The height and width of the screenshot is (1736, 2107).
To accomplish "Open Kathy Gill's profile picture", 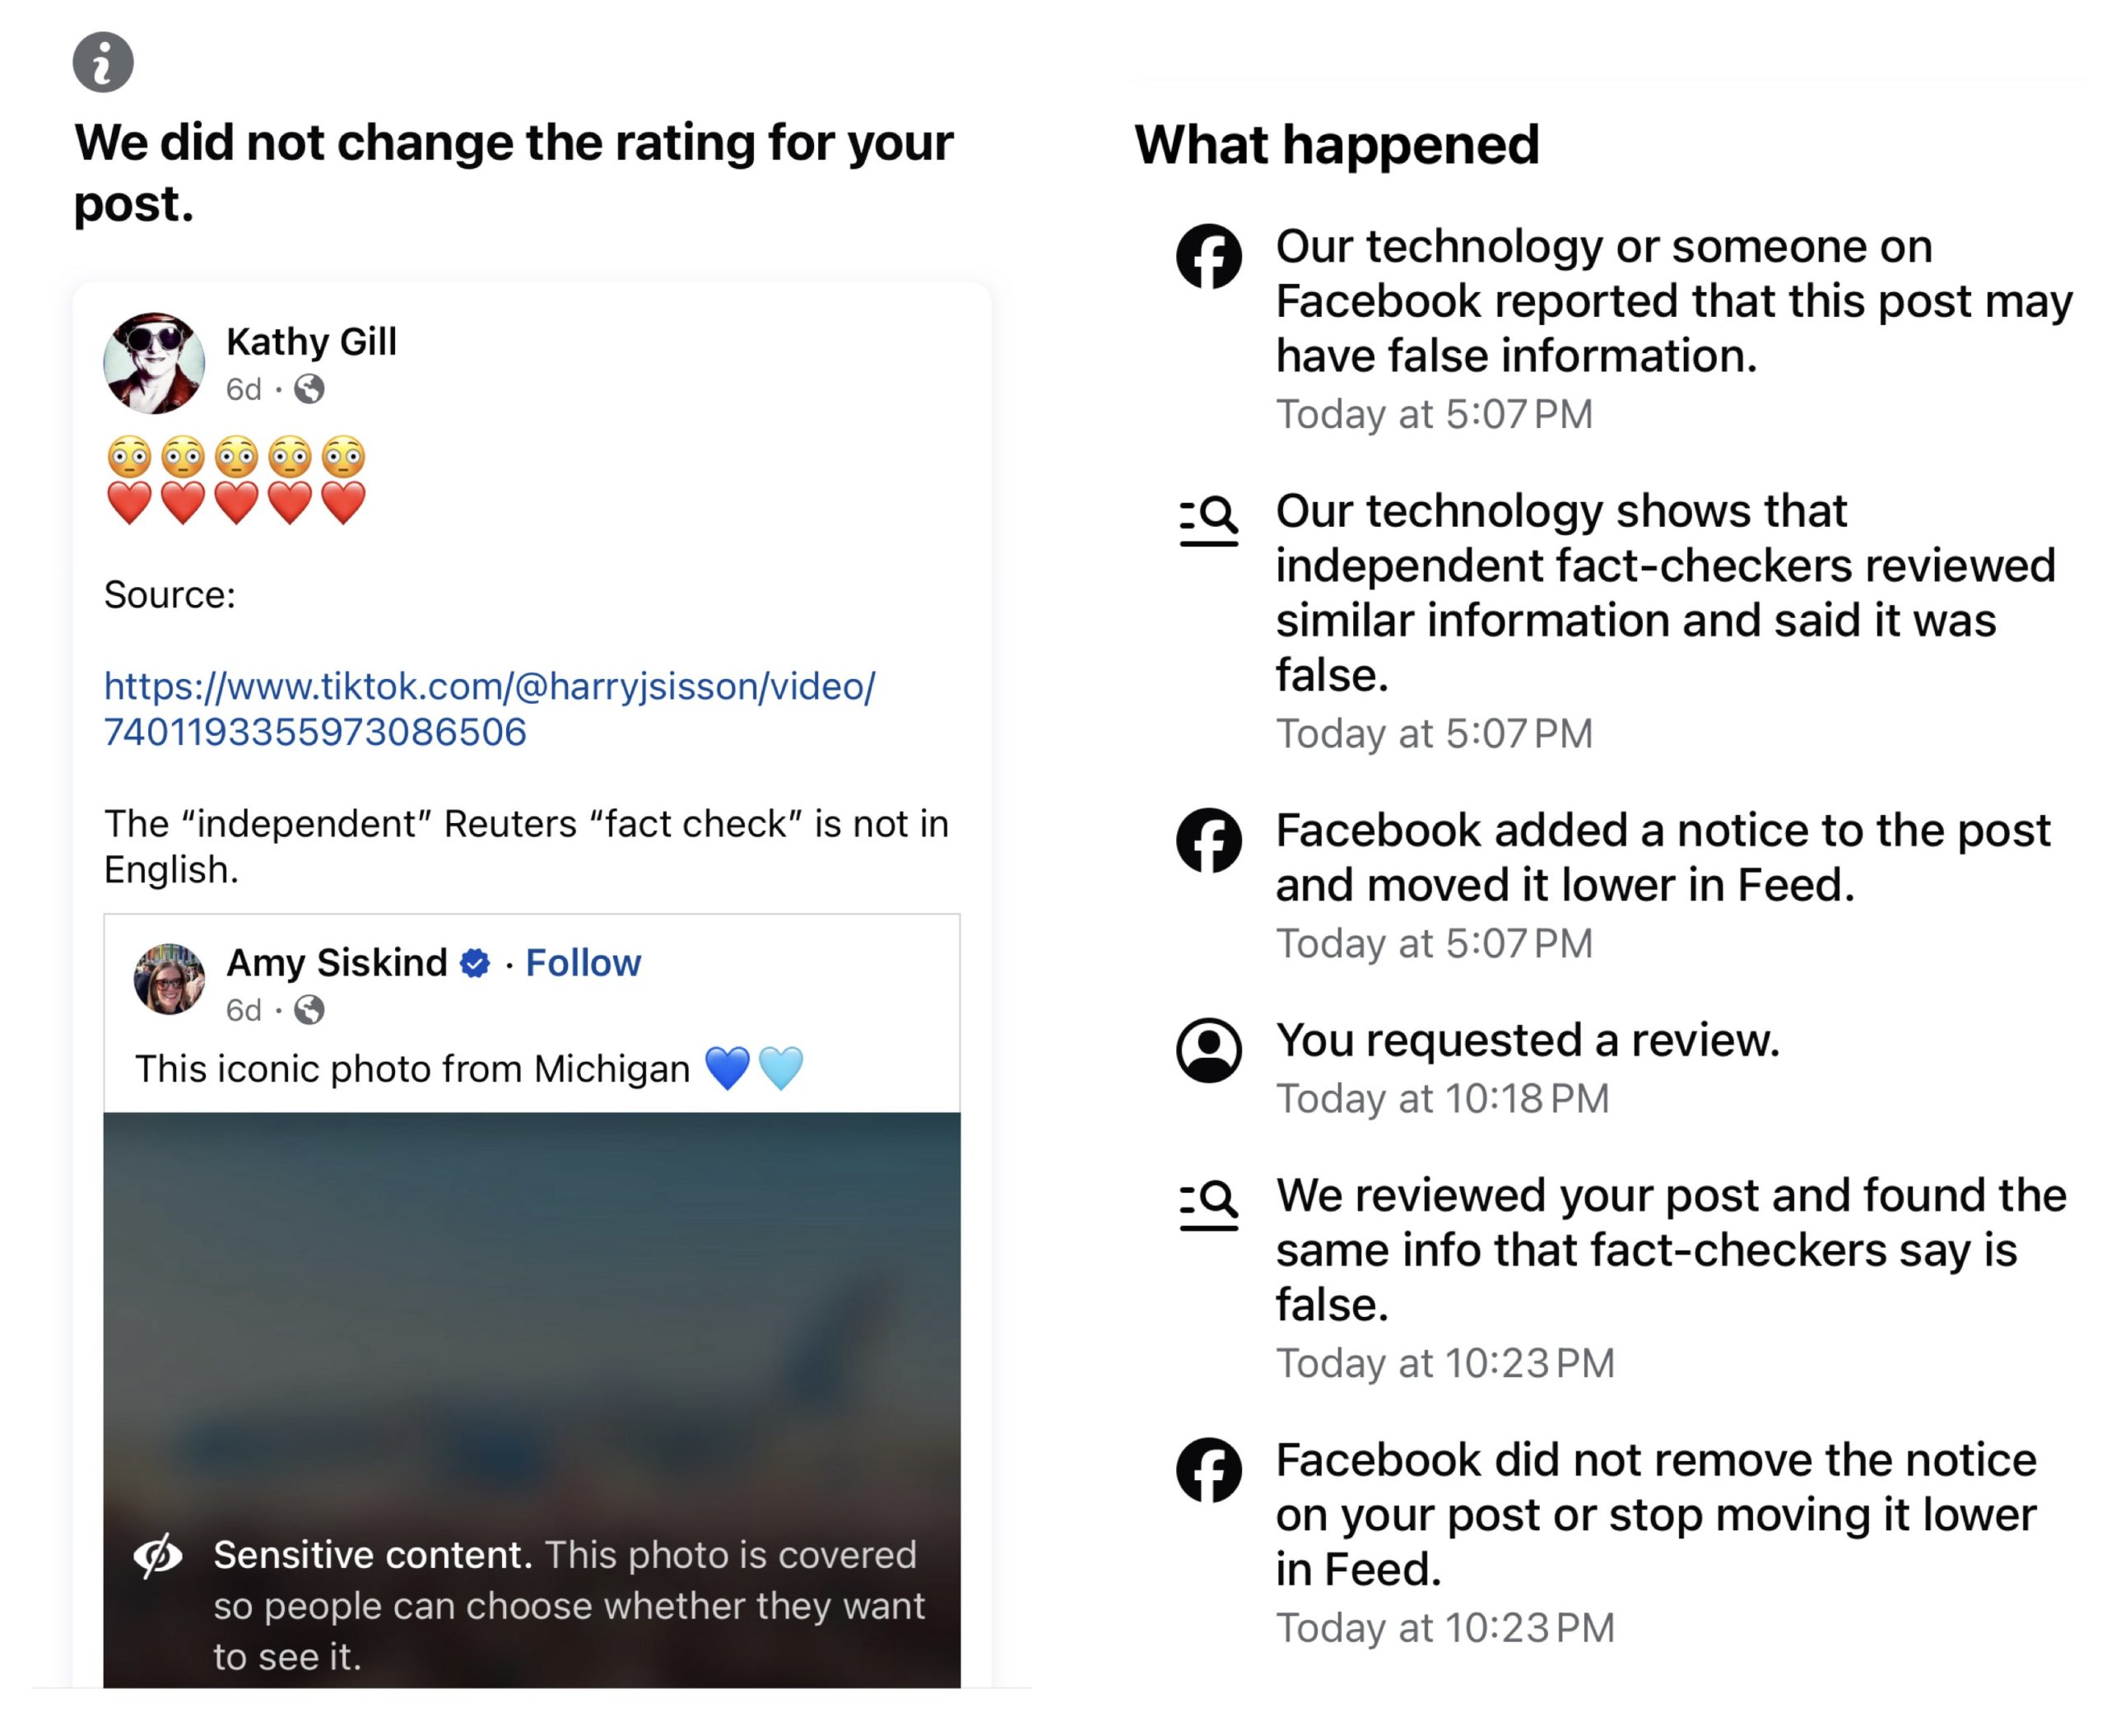I will [x=154, y=363].
